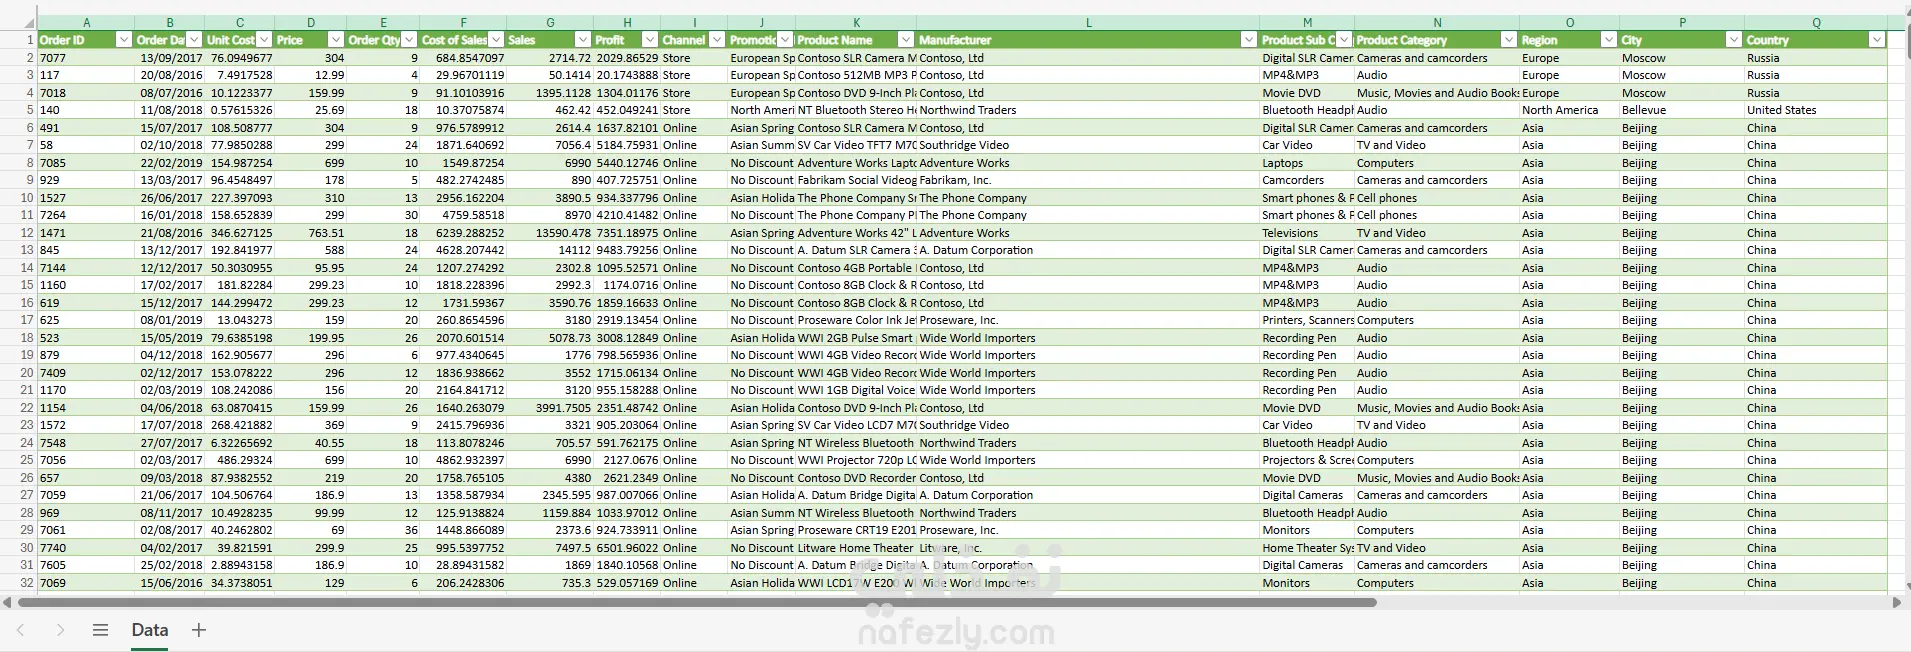This screenshot has height=652, width=1911.
Task: Select the Data sheet tab
Action: (150, 630)
